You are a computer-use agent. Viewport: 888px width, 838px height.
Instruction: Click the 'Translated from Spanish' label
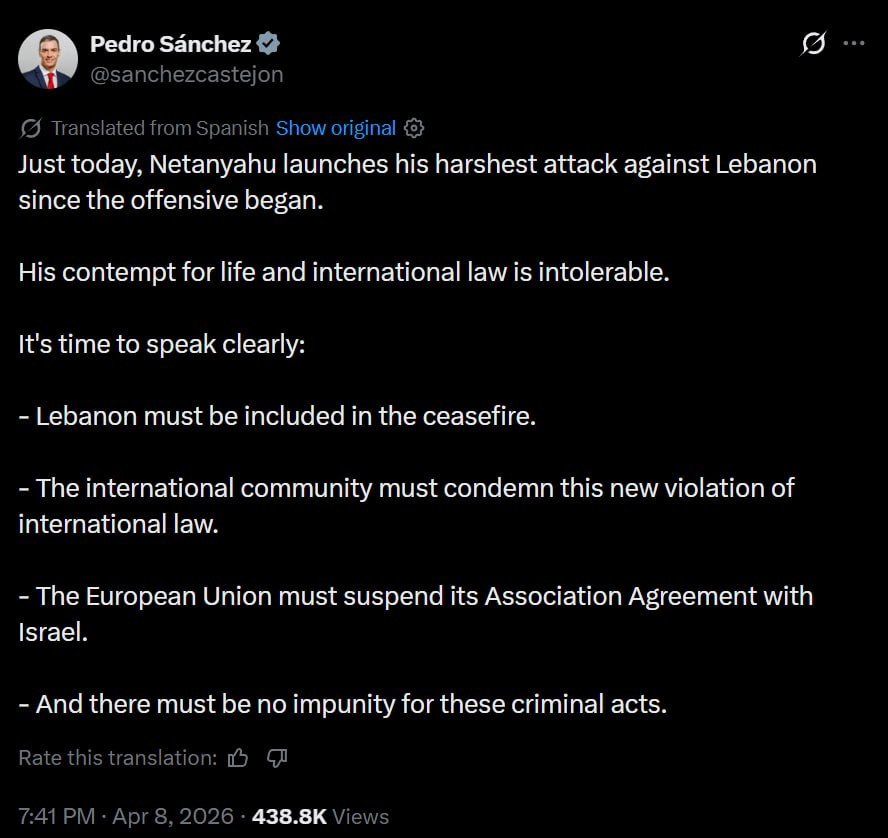[x=160, y=128]
